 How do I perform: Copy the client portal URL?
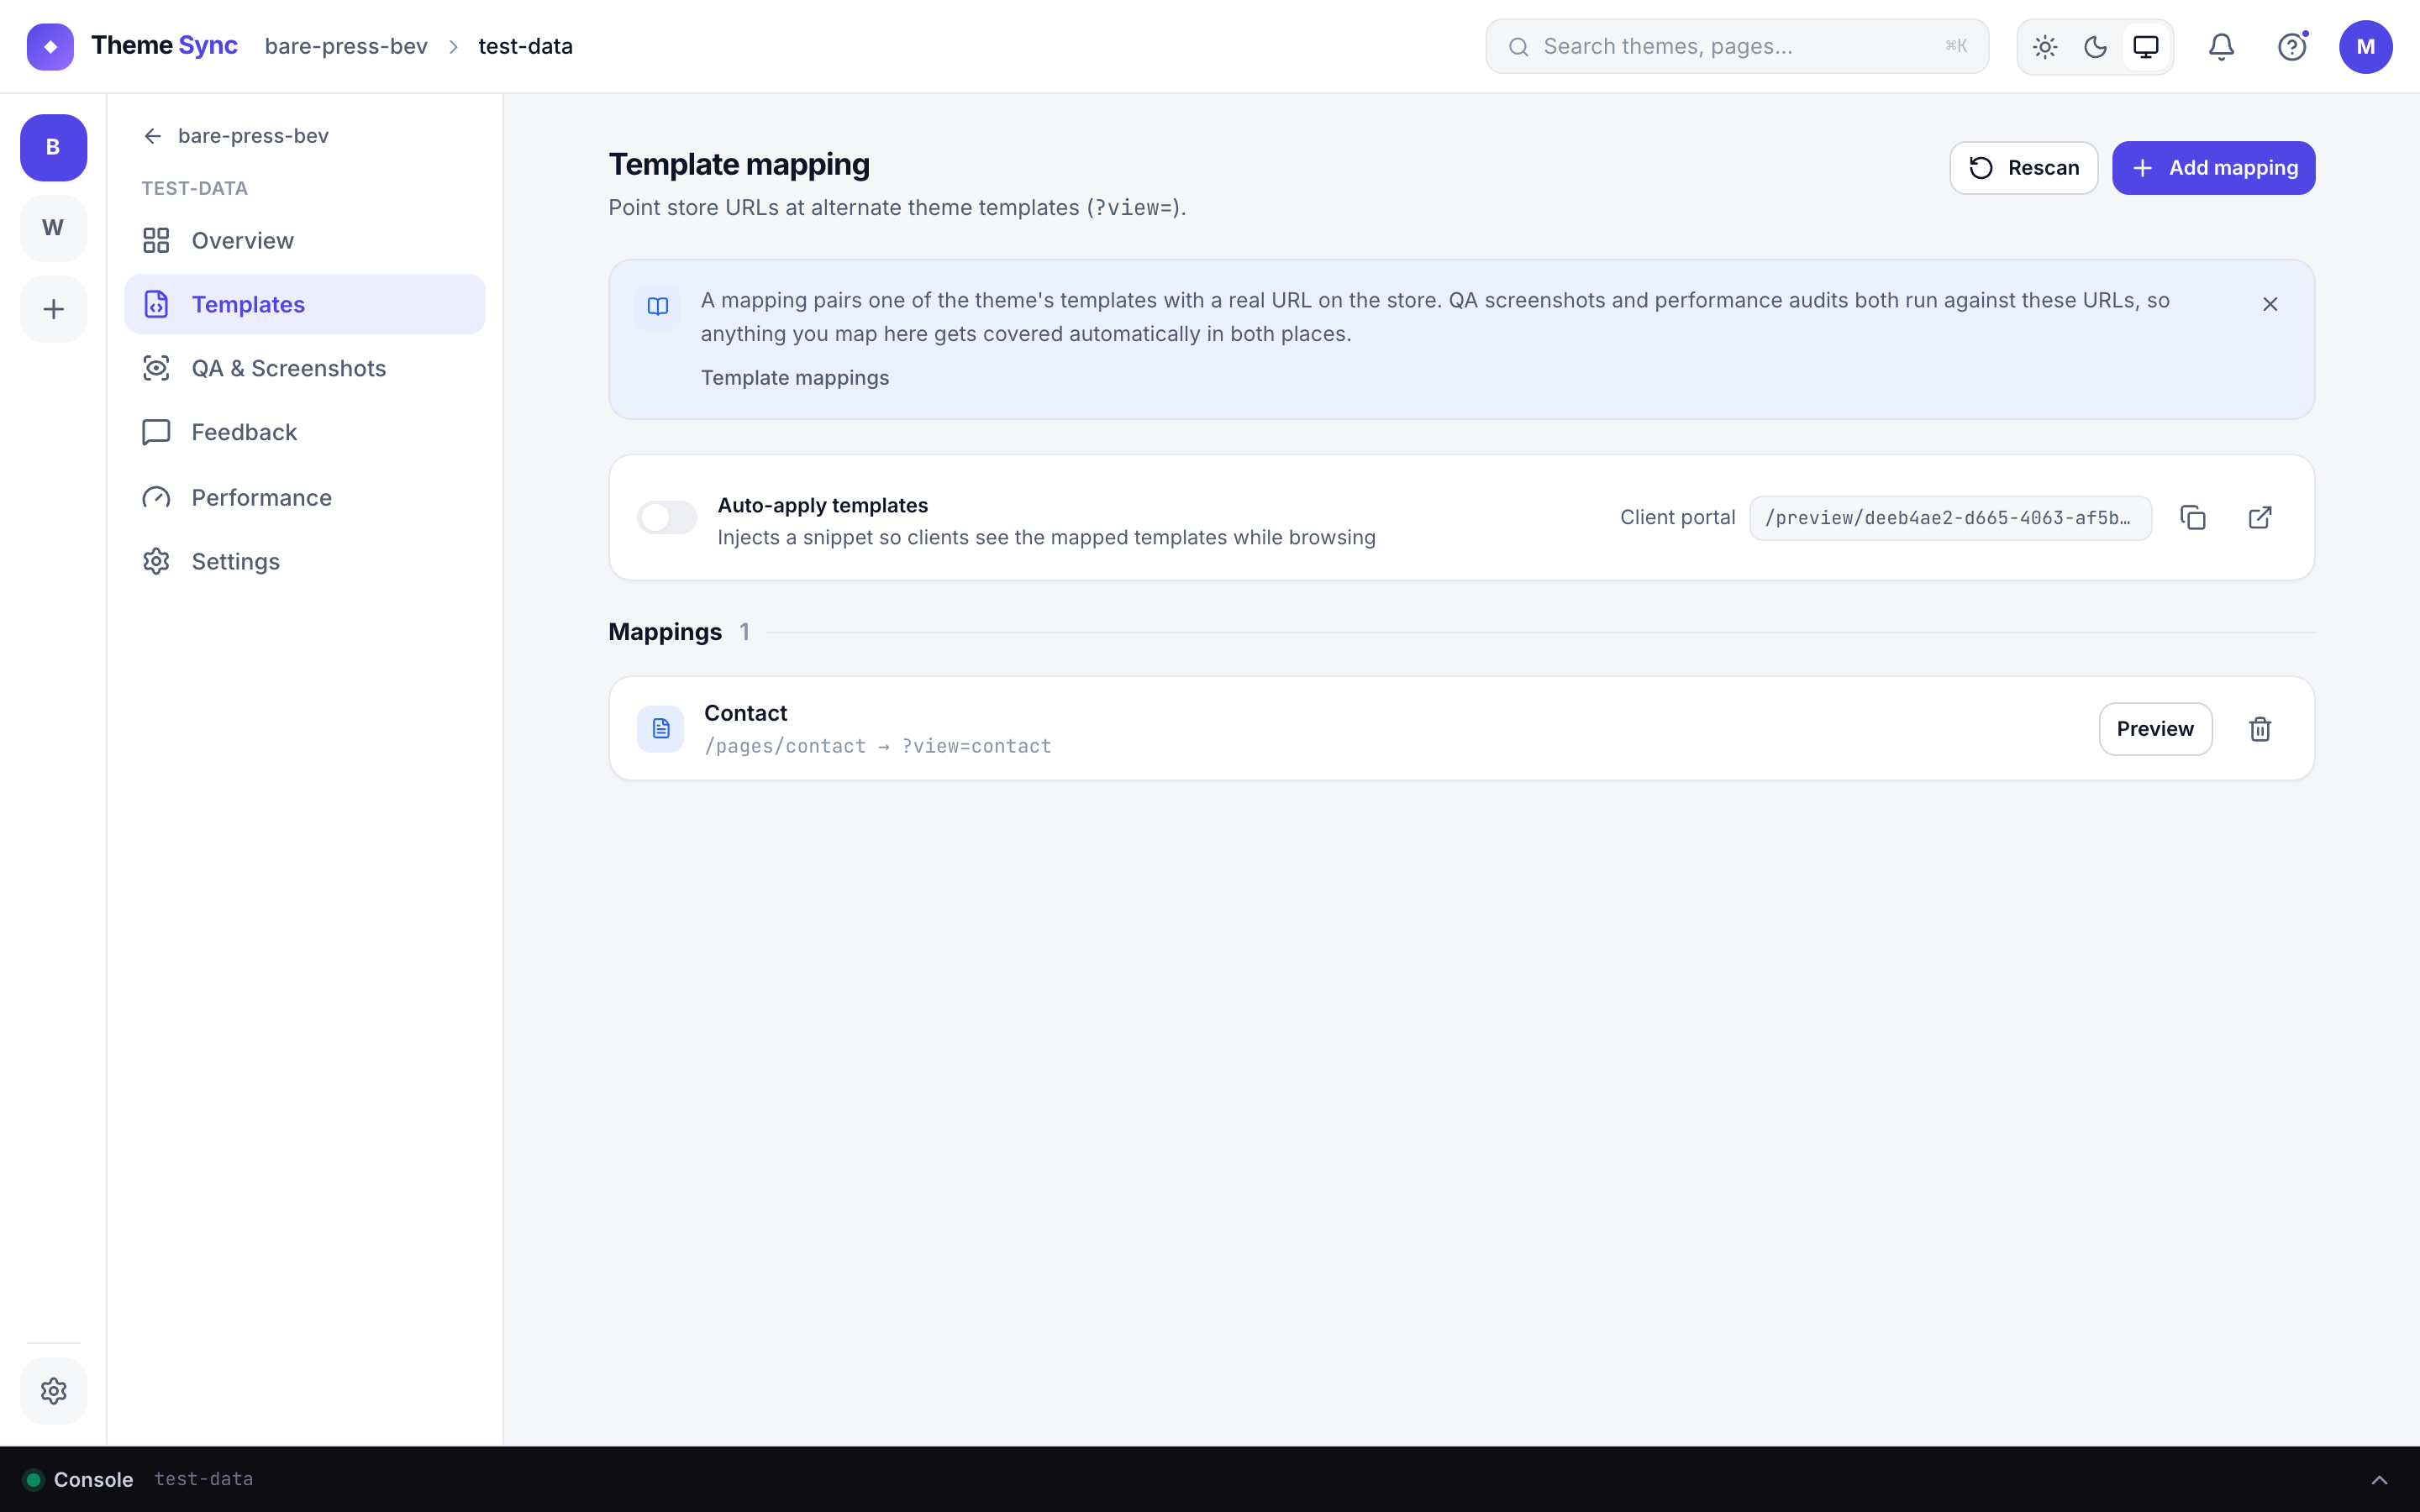coord(2193,518)
